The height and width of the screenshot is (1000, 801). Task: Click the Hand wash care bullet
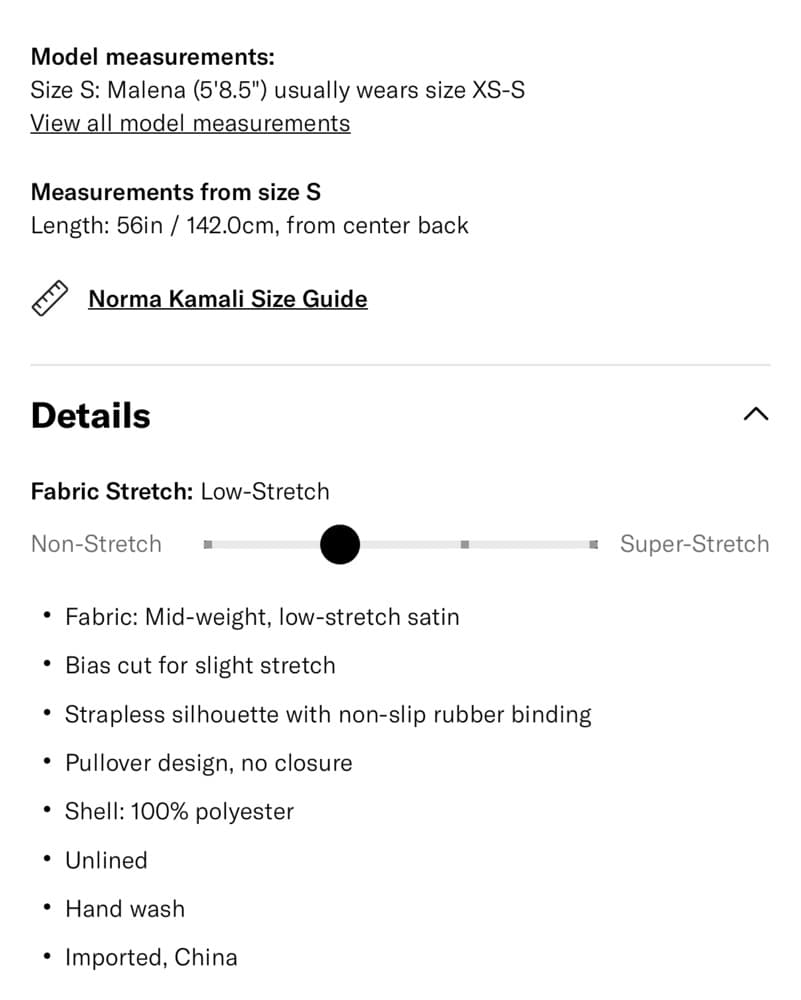pos(125,909)
